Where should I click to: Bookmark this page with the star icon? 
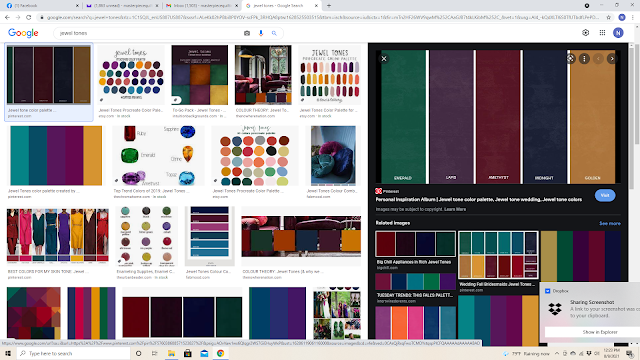[x=609, y=17]
